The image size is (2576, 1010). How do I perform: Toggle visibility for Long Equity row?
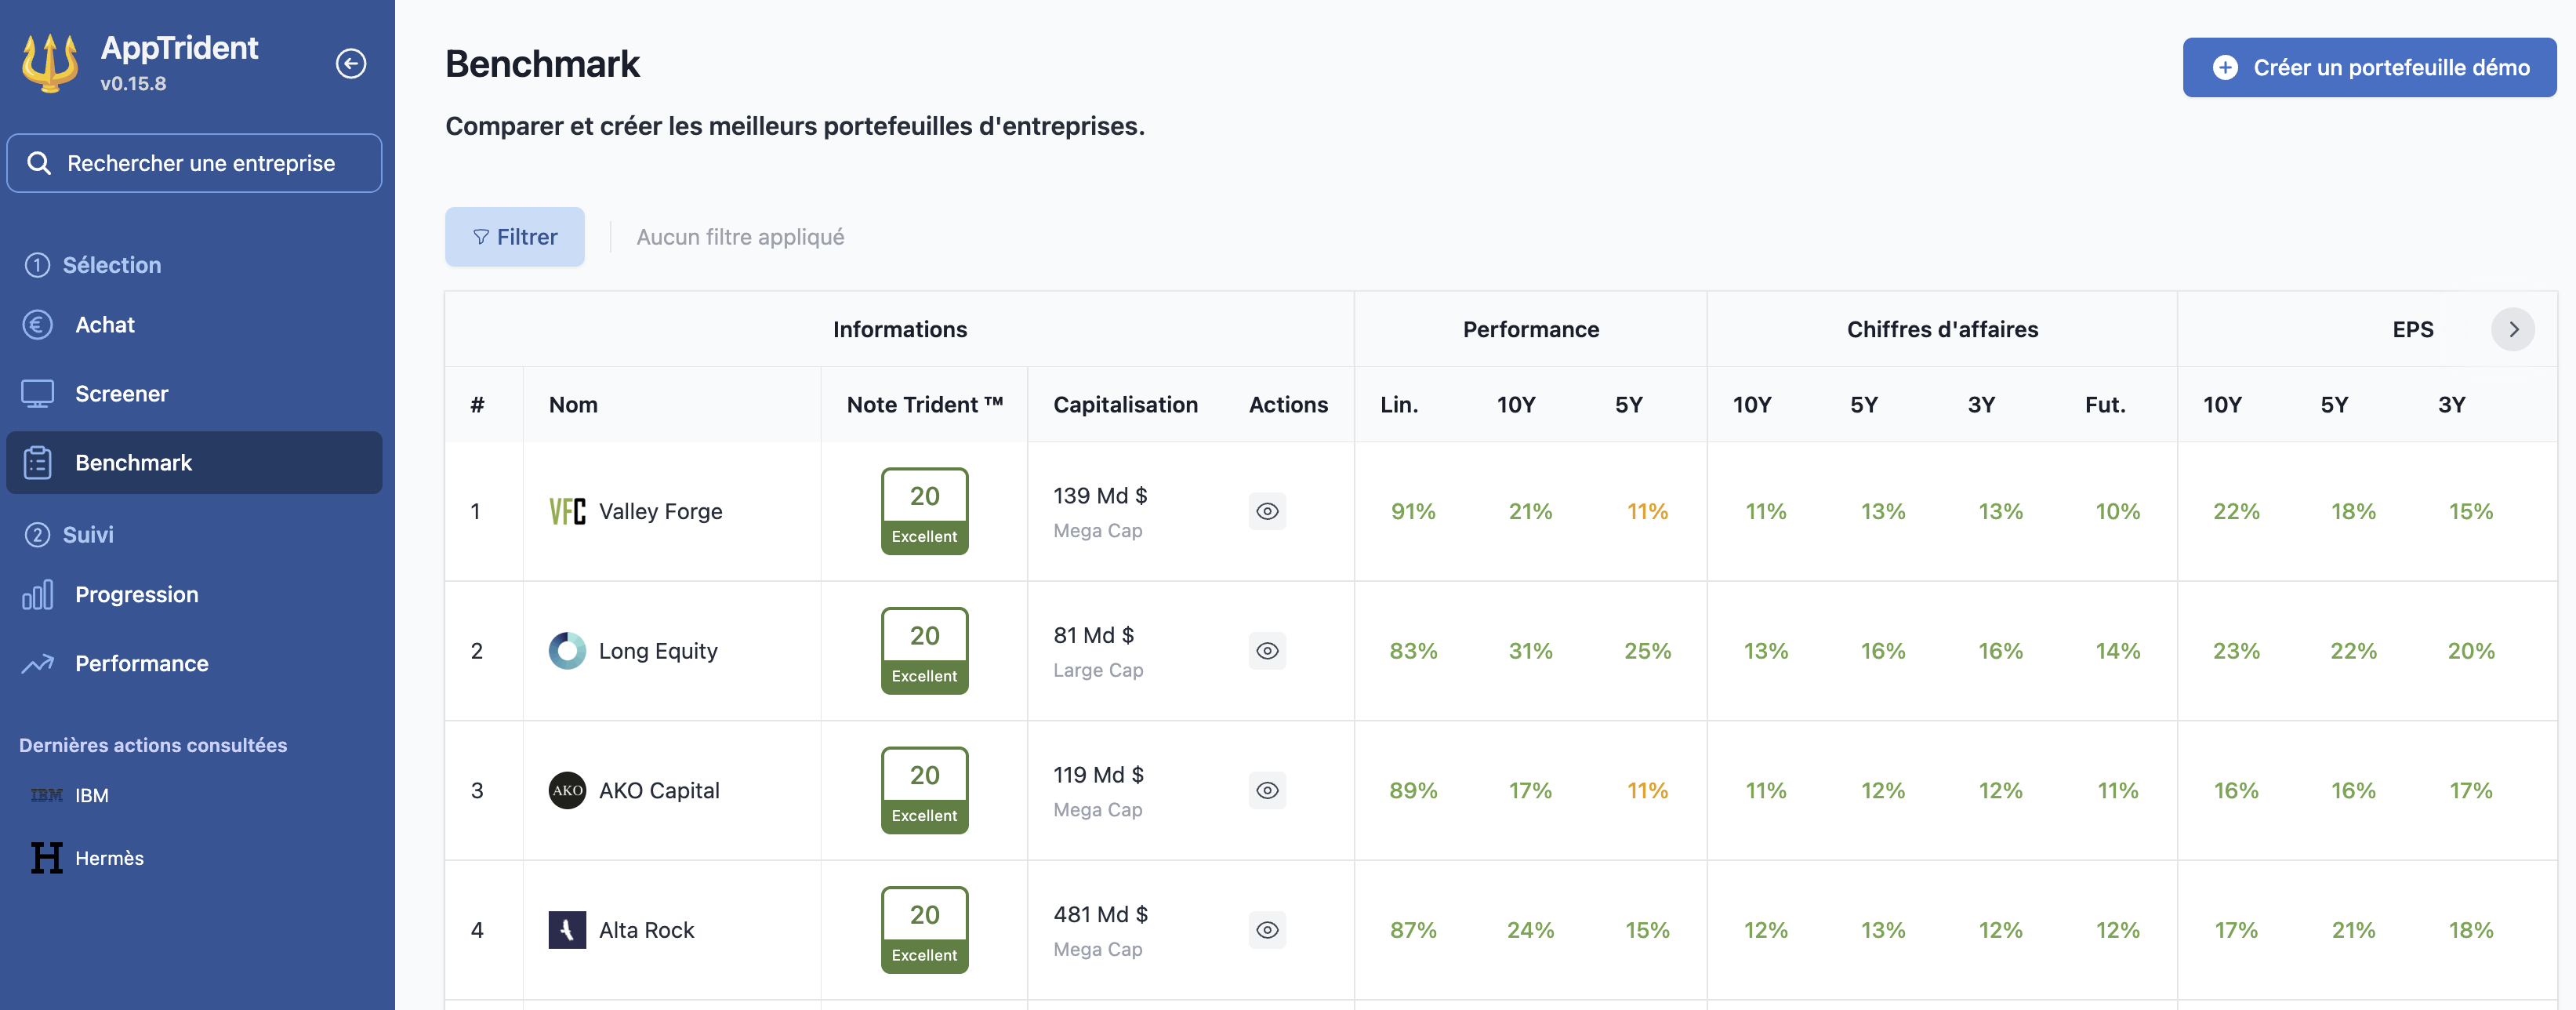[1267, 651]
